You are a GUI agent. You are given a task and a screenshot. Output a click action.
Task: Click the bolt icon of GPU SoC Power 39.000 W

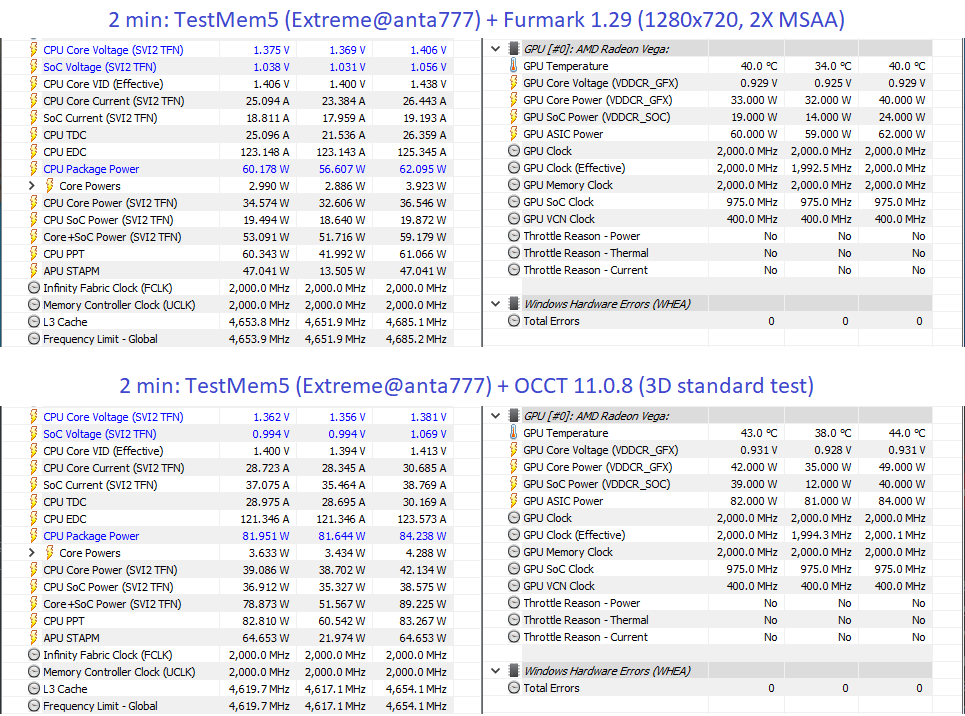click(x=514, y=484)
